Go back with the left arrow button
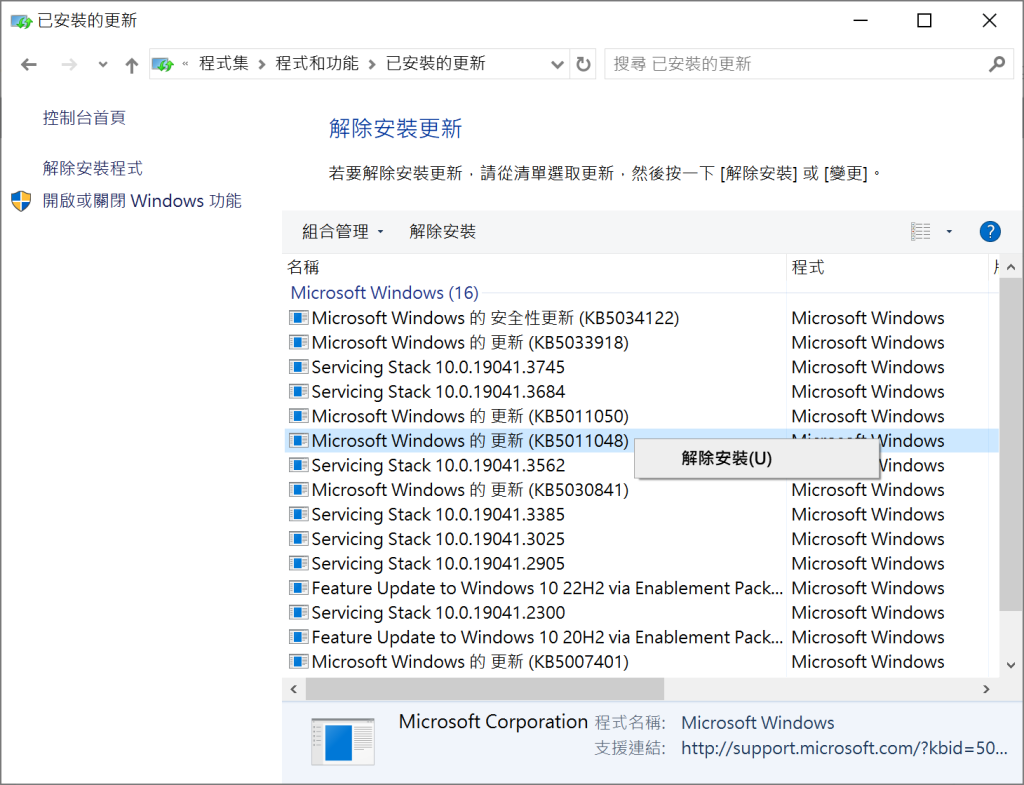Screen dimensions: 1024x785 pyautogui.click(x=29, y=64)
